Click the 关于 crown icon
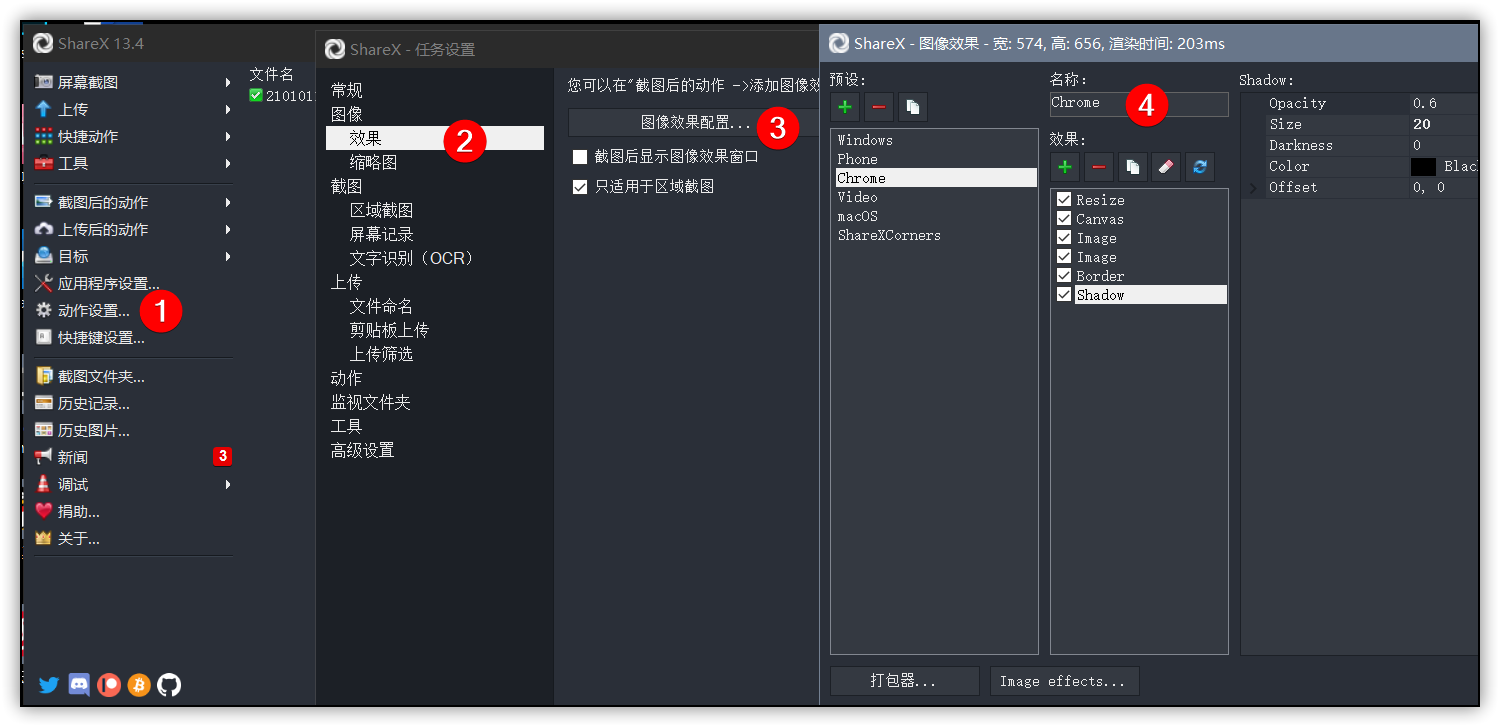1500x727 pixels. click(44, 538)
